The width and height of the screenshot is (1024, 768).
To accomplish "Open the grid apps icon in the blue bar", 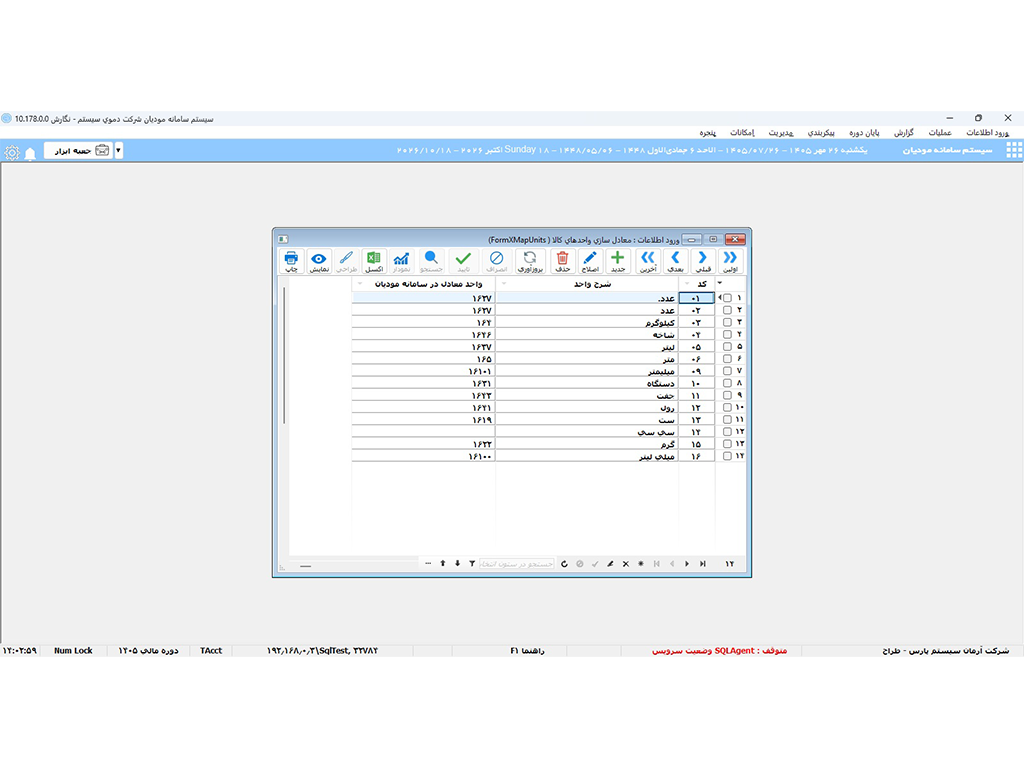I will click(x=1014, y=150).
